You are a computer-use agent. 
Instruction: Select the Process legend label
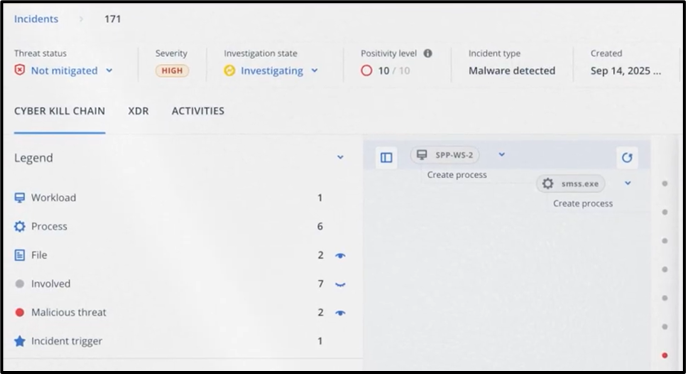(49, 226)
